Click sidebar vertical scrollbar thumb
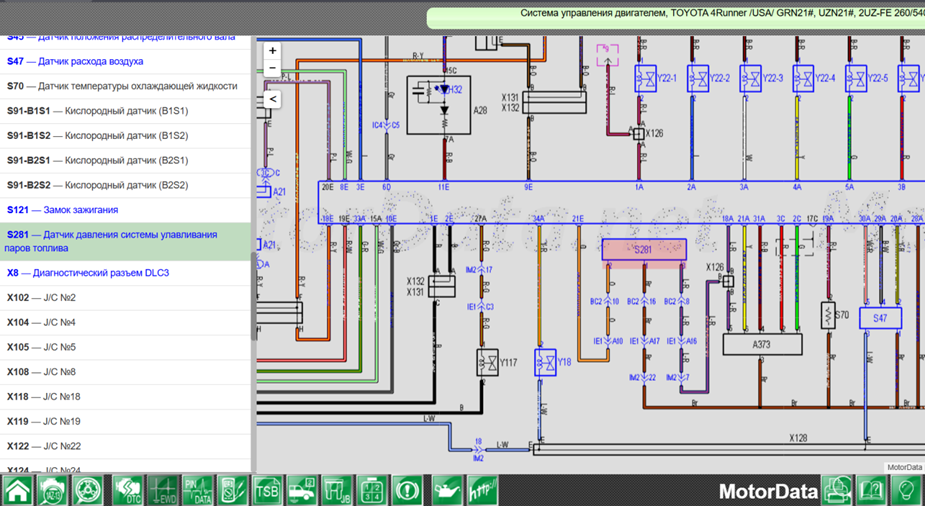Viewport: 925px width, 506px height. tap(254, 297)
